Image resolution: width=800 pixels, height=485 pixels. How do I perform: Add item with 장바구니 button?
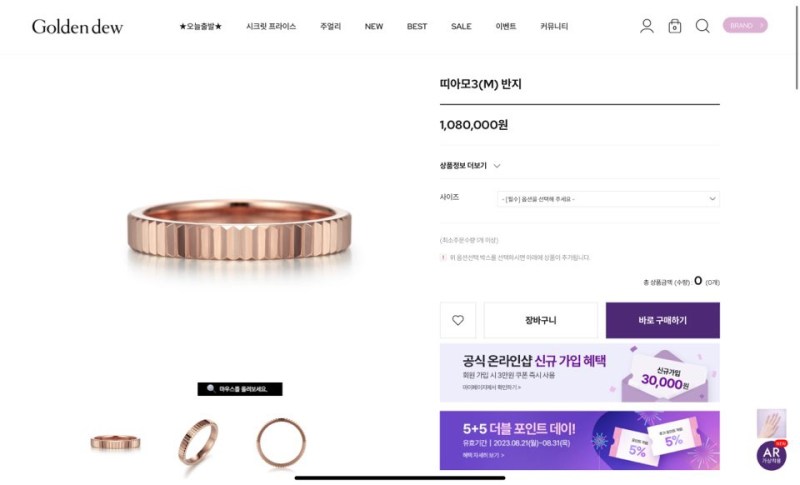pyautogui.click(x=540, y=320)
